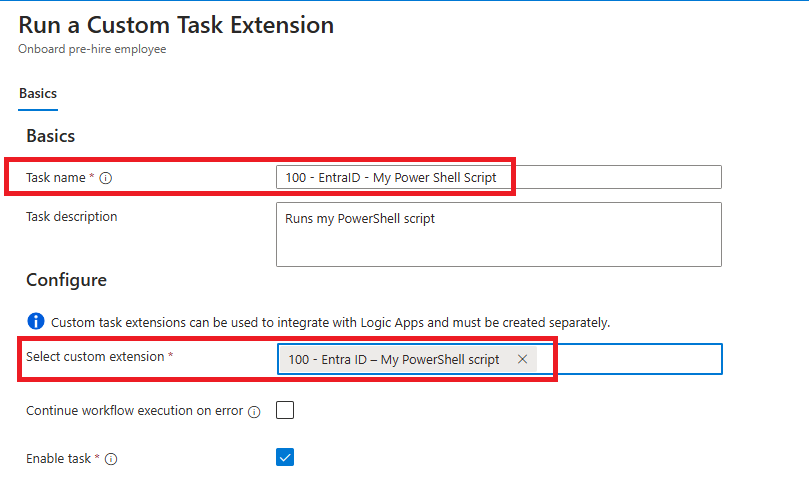Click the 'Configure' section heading
Screen dimensions: 809x484
coord(66,280)
